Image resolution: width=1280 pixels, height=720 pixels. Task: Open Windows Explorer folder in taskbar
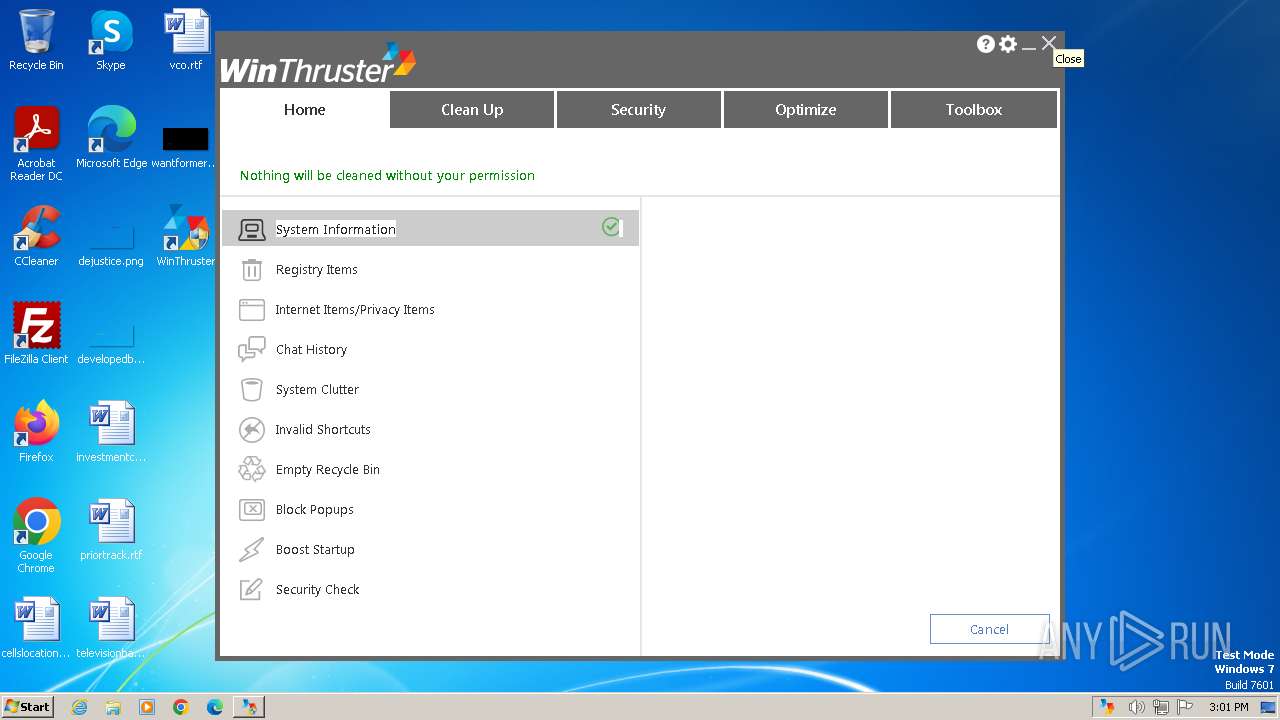tap(113, 707)
